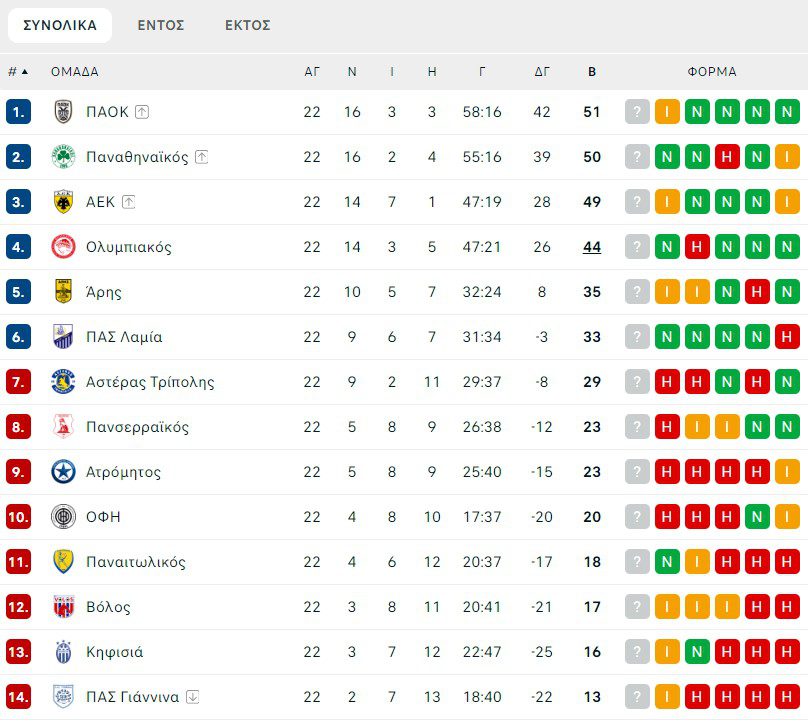The width and height of the screenshot is (808, 721).
Task: Click the blue position 1 rank badge
Action: coord(18,112)
